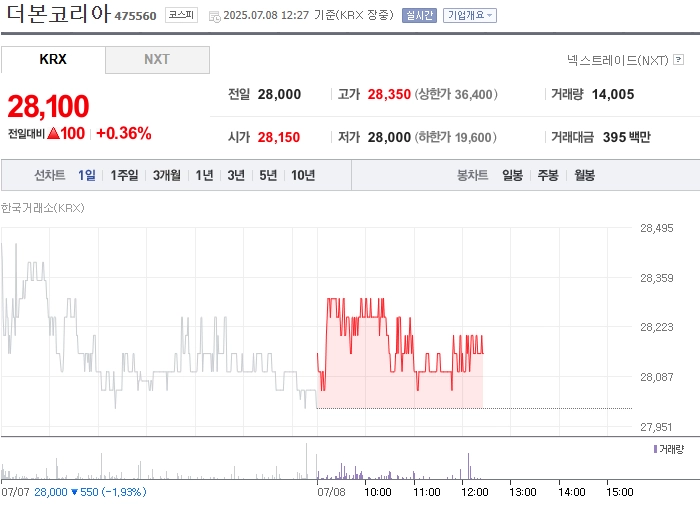
Task: Show the 주봉 candlestick chart
Action: [548, 175]
